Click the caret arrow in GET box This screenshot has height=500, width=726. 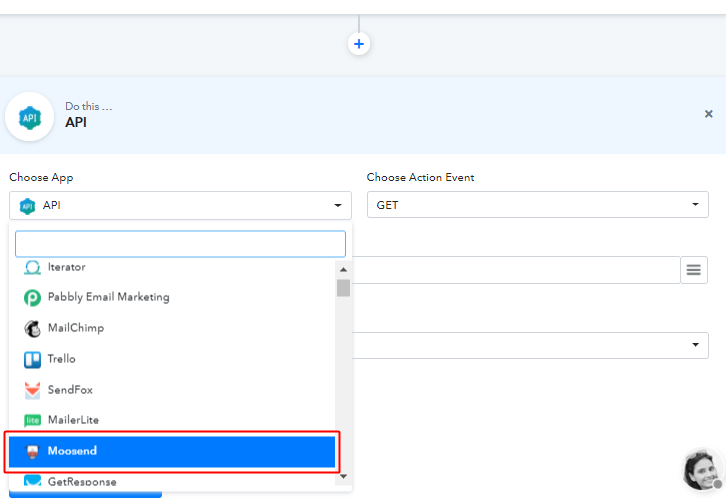pyautogui.click(x=695, y=205)
